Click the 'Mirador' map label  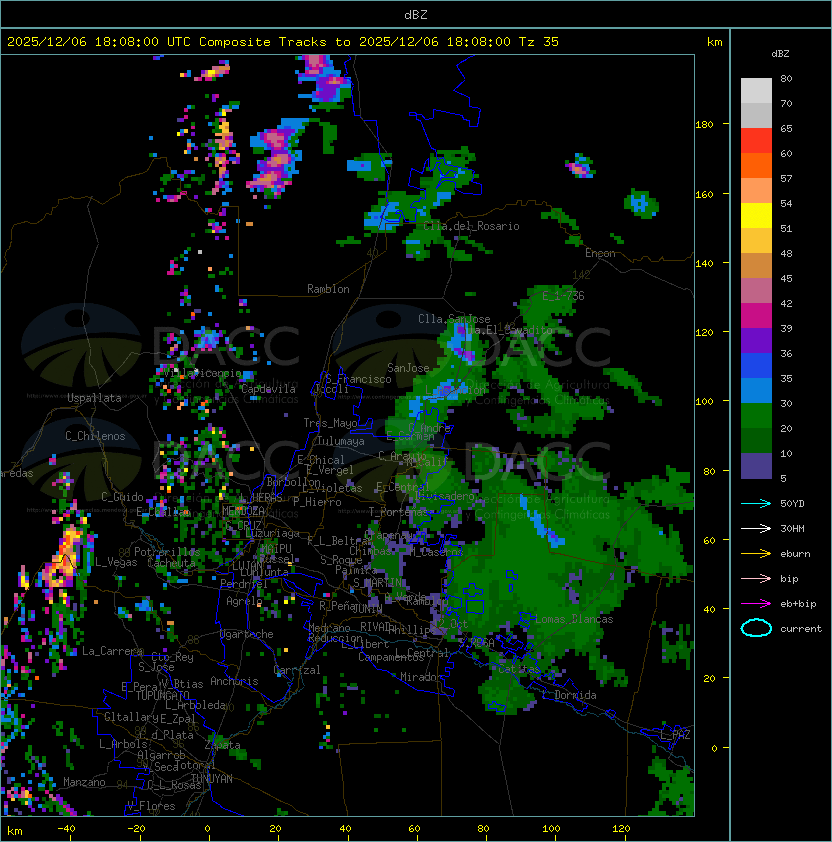click(421, 677)
